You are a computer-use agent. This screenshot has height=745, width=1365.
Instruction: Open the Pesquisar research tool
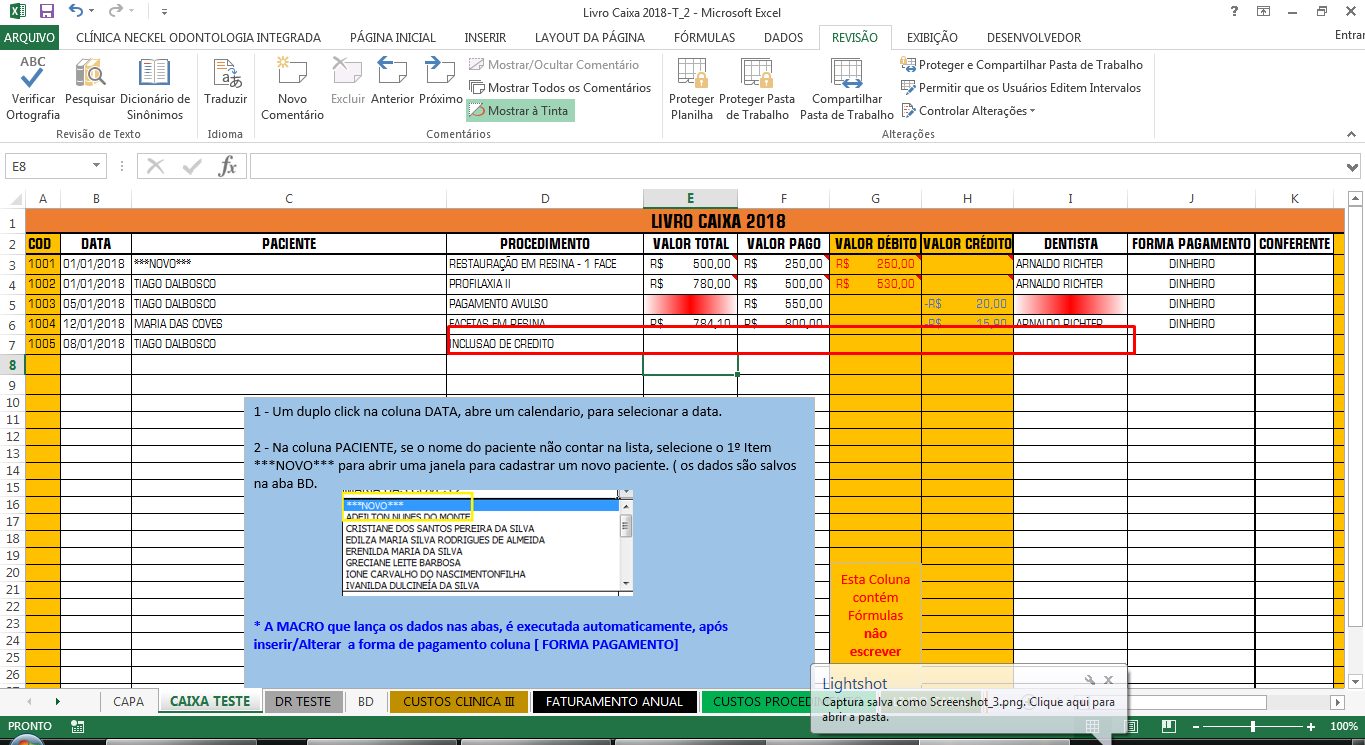90,81
